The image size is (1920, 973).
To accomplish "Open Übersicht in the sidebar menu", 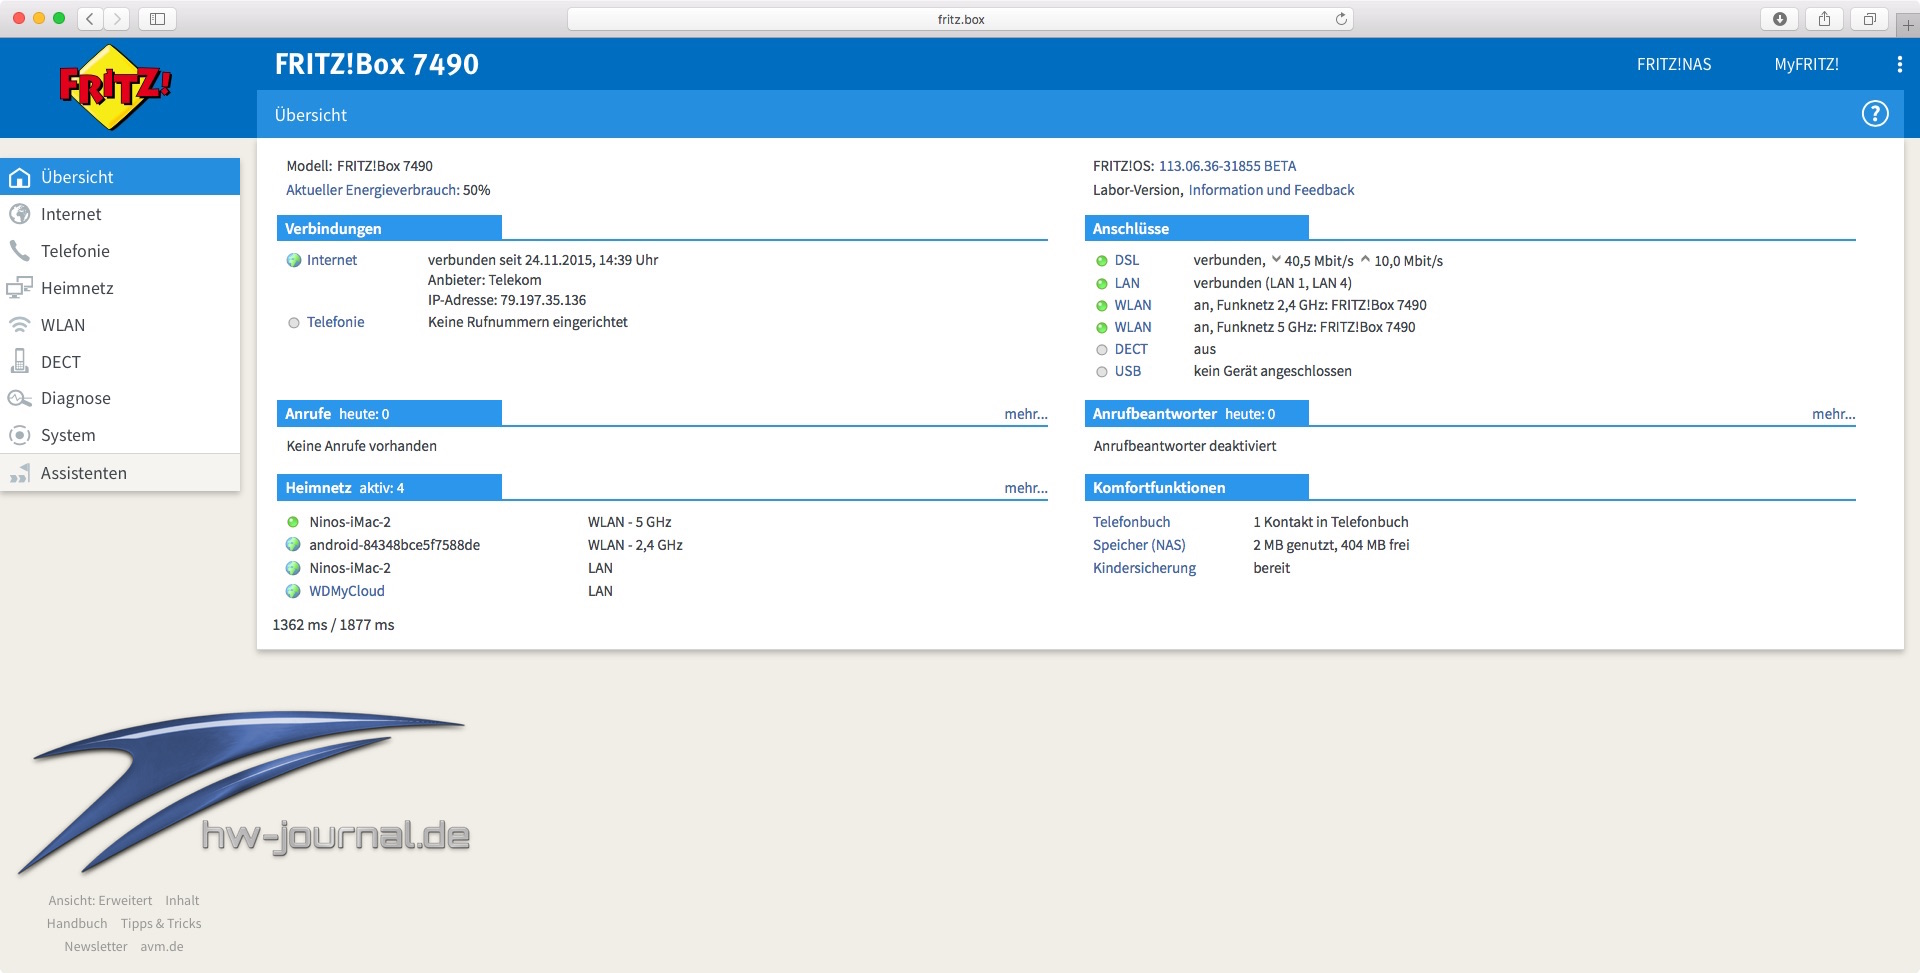I will (120, 177).
